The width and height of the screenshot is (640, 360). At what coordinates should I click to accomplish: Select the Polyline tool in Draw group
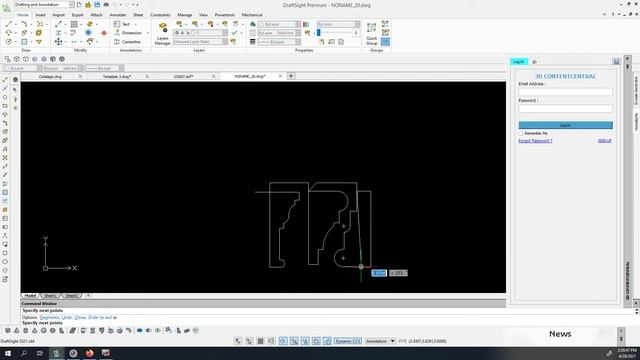pos(24,24)
